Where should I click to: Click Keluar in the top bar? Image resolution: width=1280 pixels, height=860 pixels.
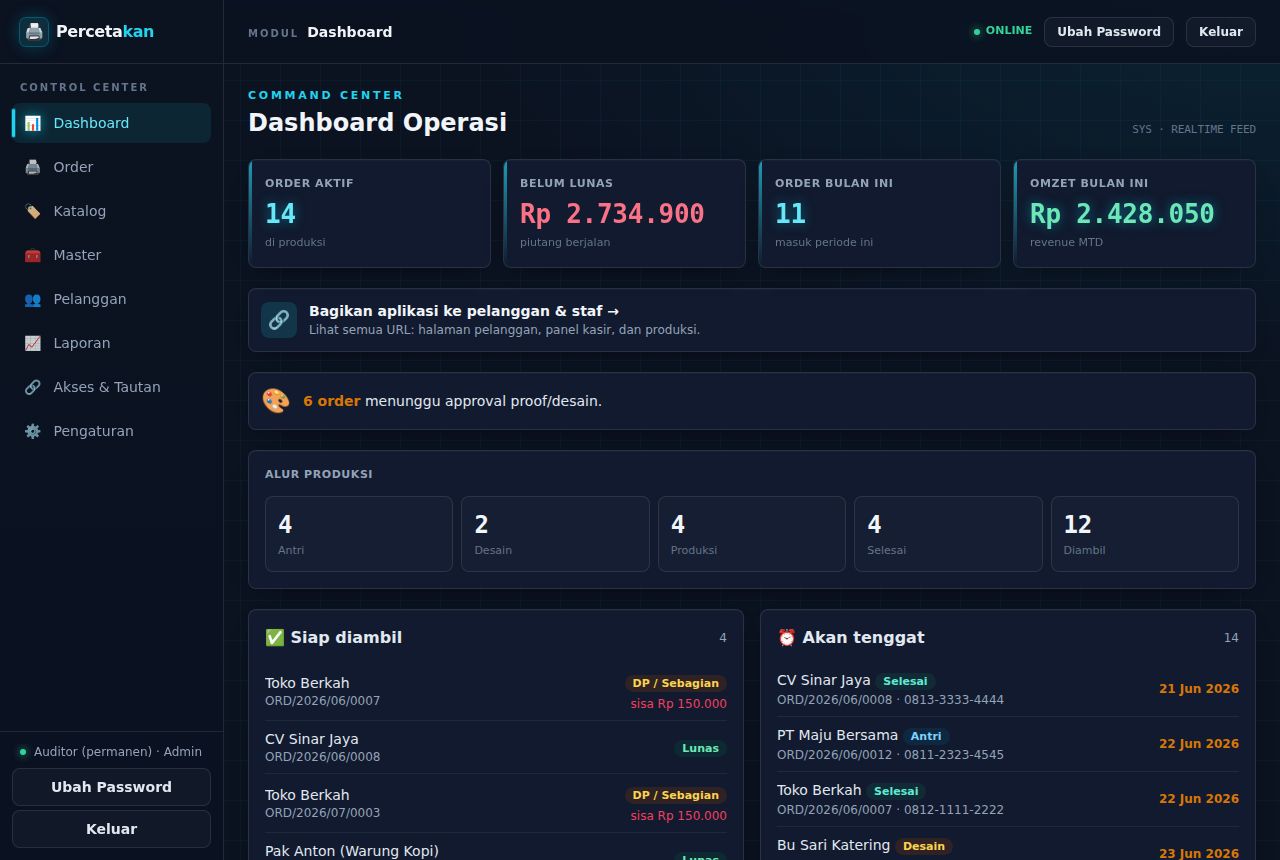tap(1221, 32)
